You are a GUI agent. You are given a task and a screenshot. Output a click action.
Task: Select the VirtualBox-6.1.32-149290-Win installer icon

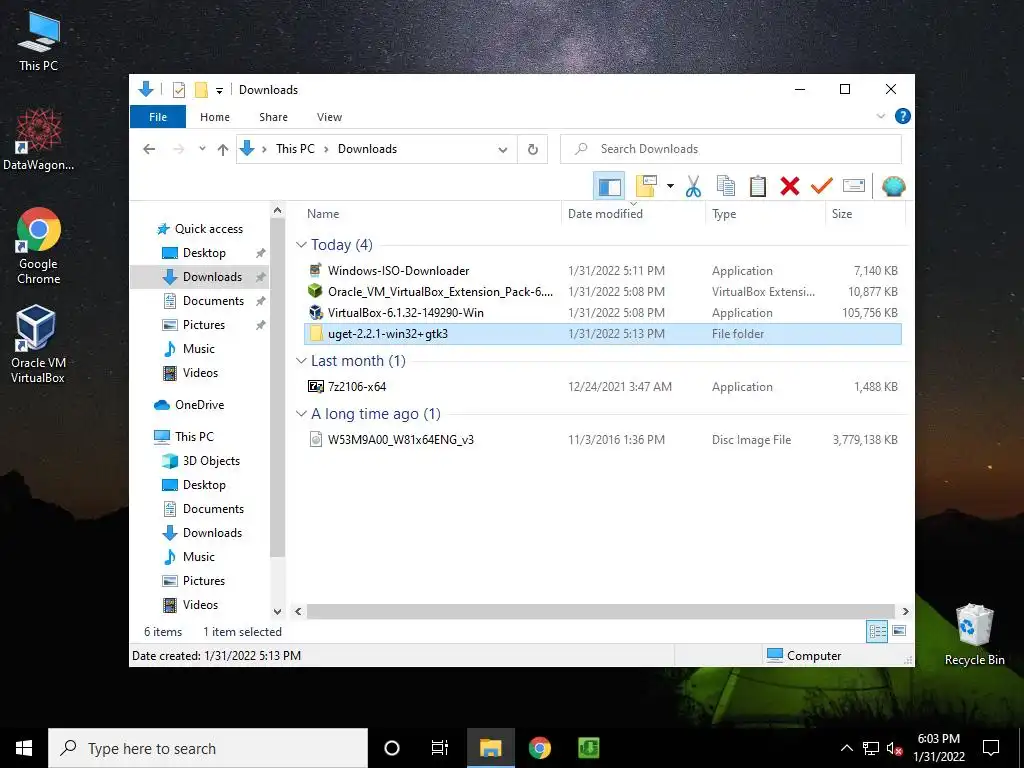click(315, 312)
